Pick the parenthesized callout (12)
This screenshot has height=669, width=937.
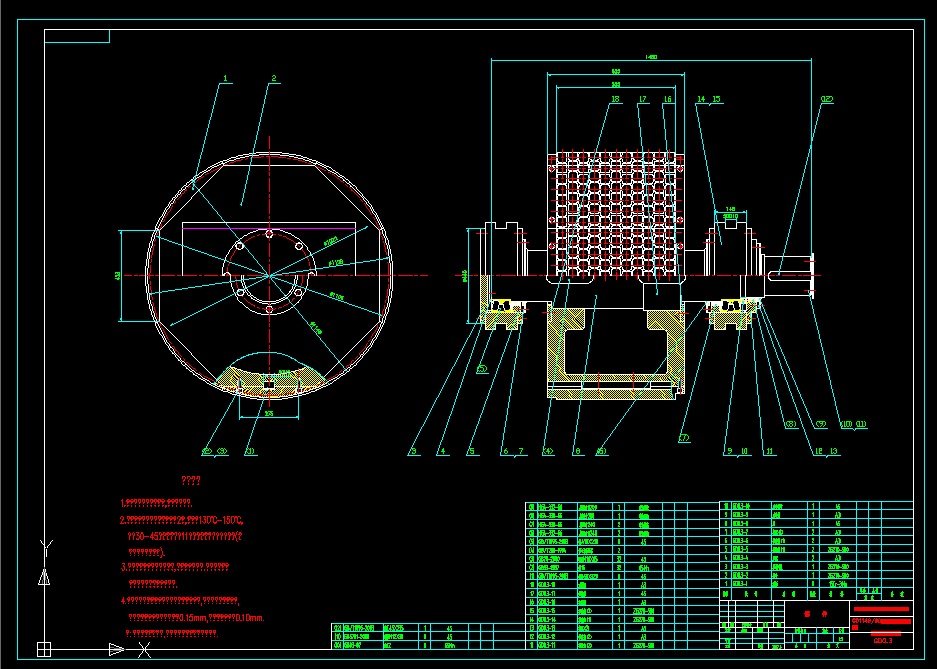(x=827, y=99)
